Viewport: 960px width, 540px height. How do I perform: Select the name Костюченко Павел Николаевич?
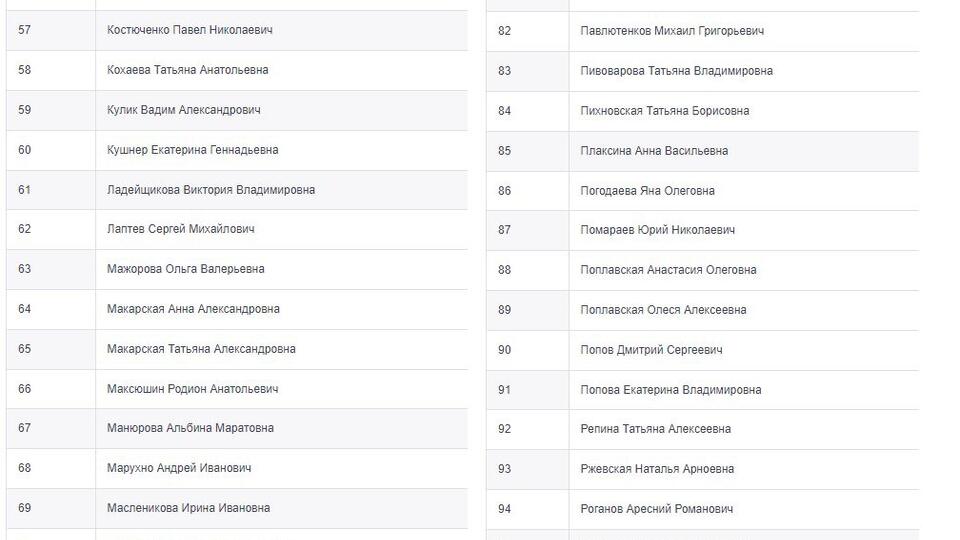[190, 30]
